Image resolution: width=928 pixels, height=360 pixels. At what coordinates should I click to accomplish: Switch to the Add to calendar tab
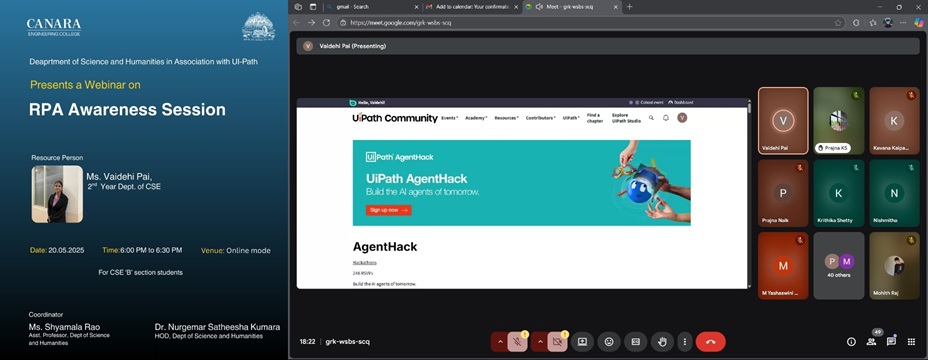click(472, 7)
